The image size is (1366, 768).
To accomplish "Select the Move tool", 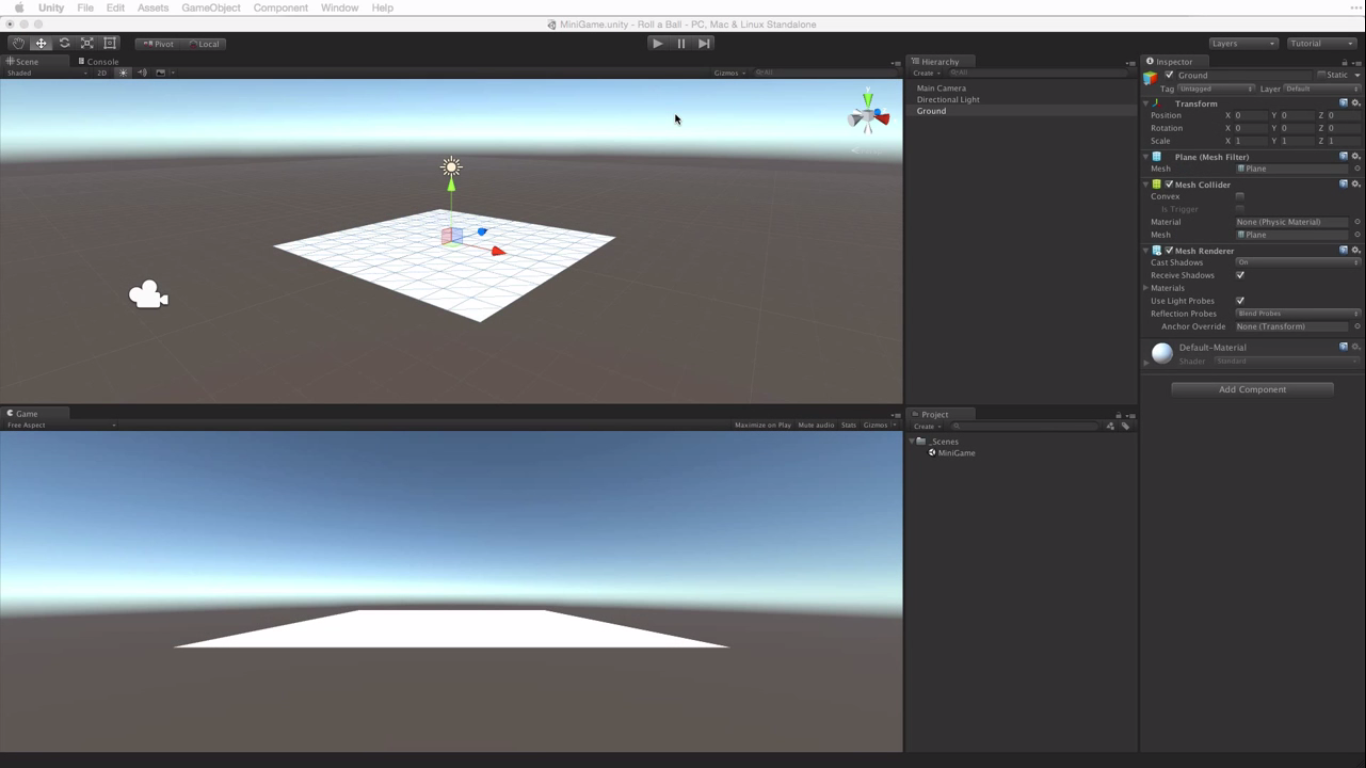I will 40,43.
